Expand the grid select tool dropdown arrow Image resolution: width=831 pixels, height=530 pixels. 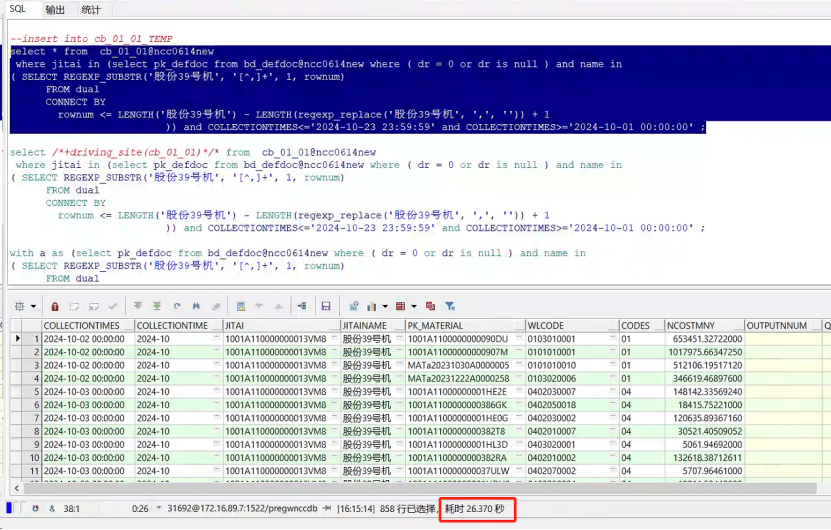click(x=33, y=306)
